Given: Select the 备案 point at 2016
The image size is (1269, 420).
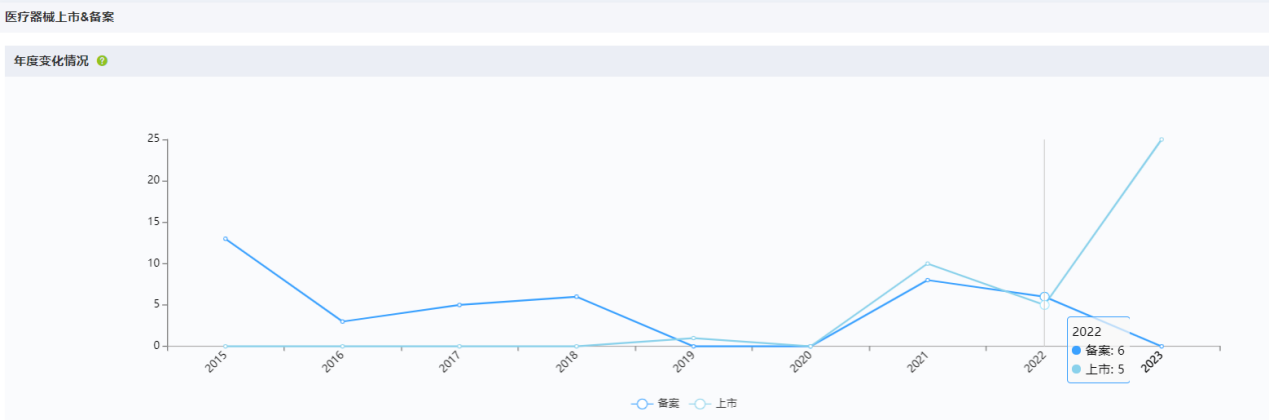Looking at the screenshot, I should 342,321.
